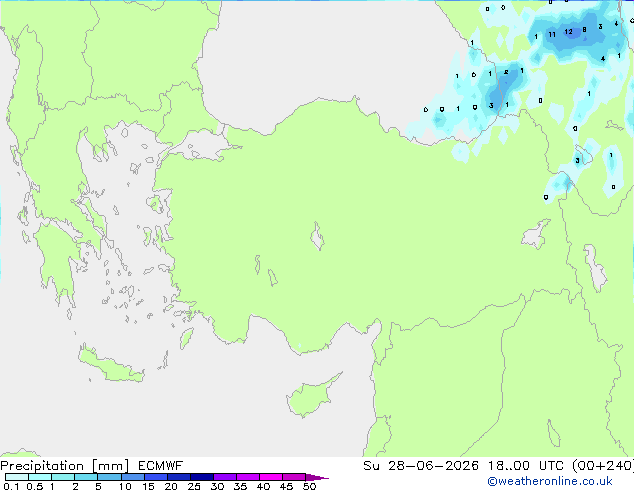634x490 pixels.
Task: Click the 'Precipitation [mm]' title text
Action: (x=65, y=466)
